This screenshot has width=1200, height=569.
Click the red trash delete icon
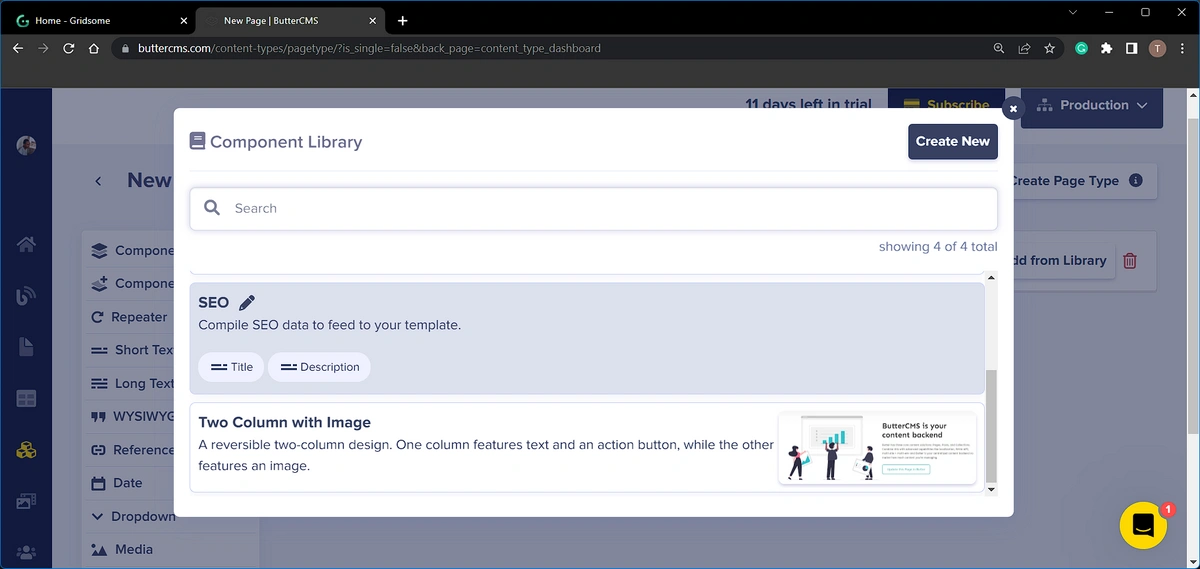coord(1130,261)
